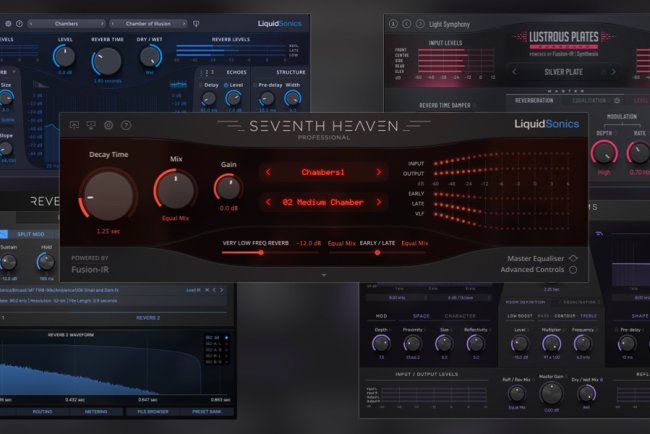The image size is (650, 434).
Task: Click shield icon next to Chamber of Illusion
Action: coord(196,24)
